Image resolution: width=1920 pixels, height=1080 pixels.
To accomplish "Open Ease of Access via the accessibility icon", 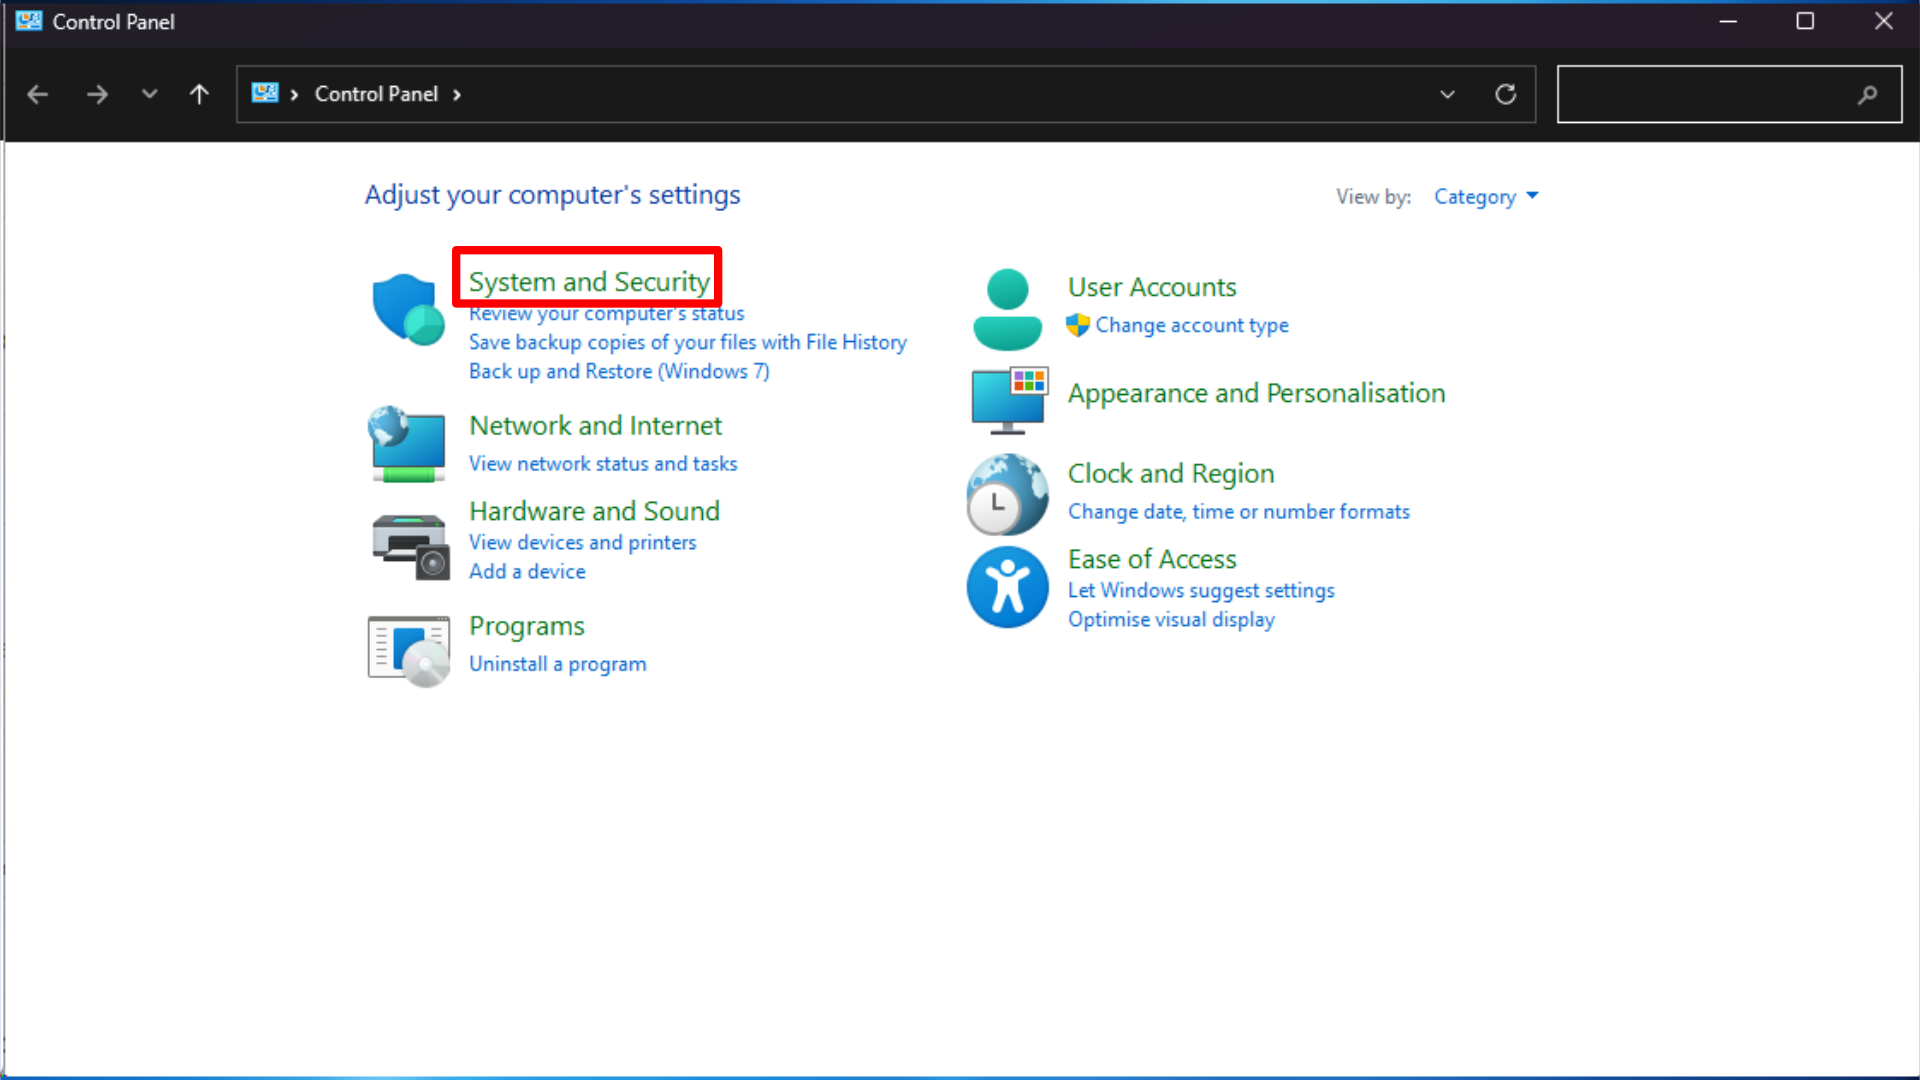I will pos(1007,587).
